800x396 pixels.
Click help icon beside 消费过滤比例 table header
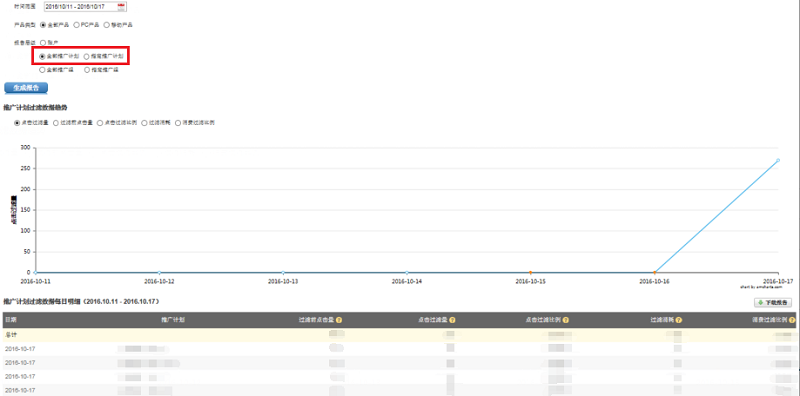[792, 320]
